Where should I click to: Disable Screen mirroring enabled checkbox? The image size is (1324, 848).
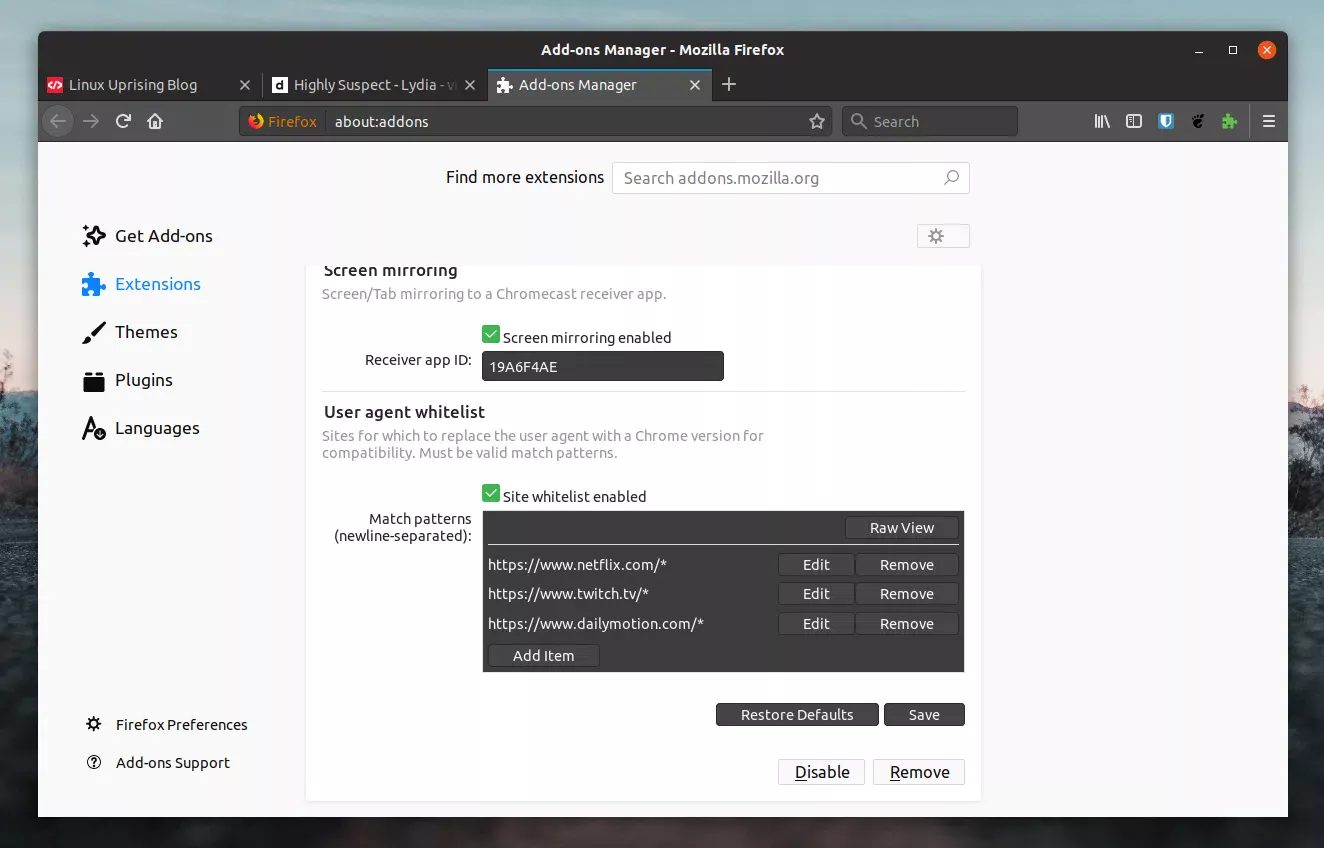pyautogui.click(x=490, y=333)
